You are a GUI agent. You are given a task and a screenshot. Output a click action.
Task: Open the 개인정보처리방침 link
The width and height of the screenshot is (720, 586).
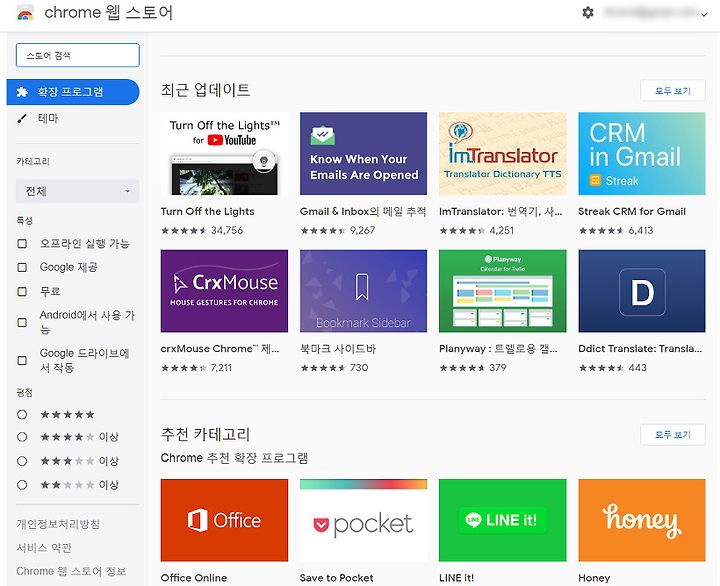(58, 524)
